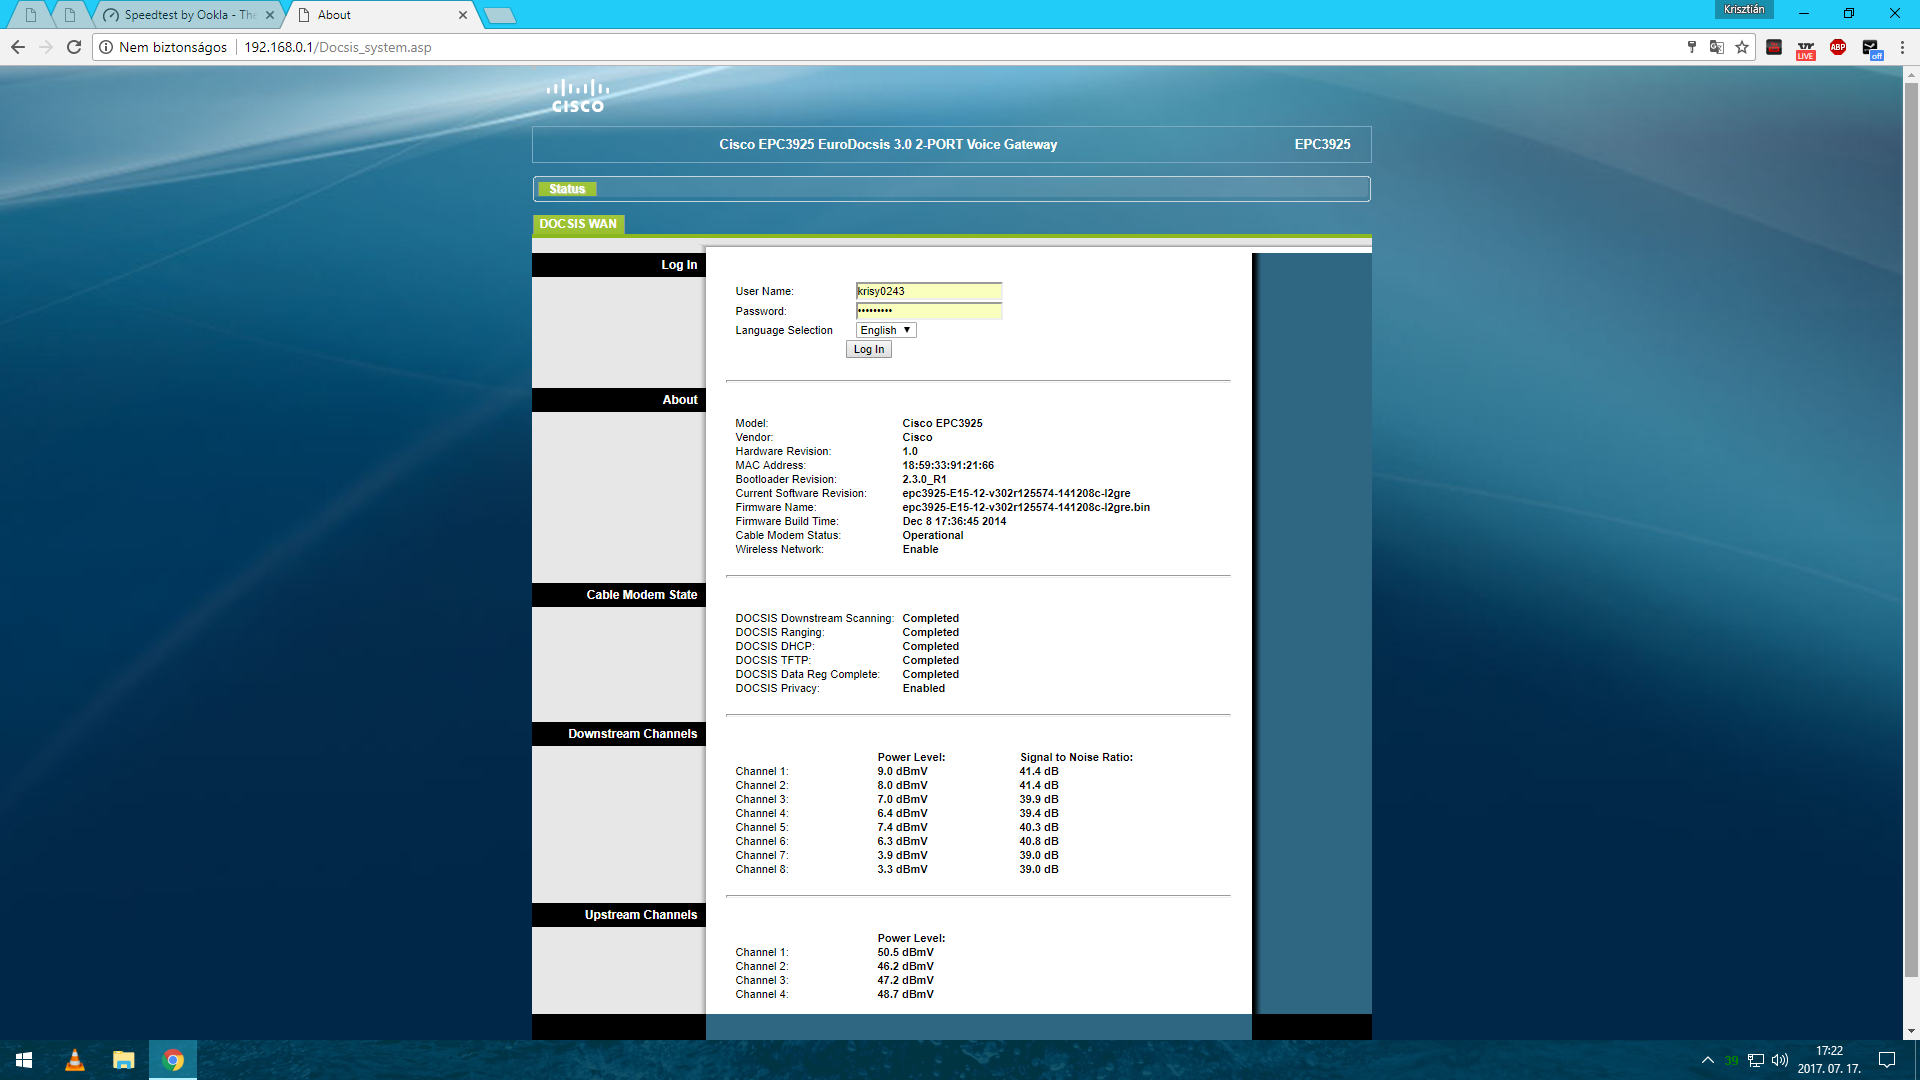Click the volume speaker tray icon
This screenshot has height=1080, width=1920.
[1780, 1060]
